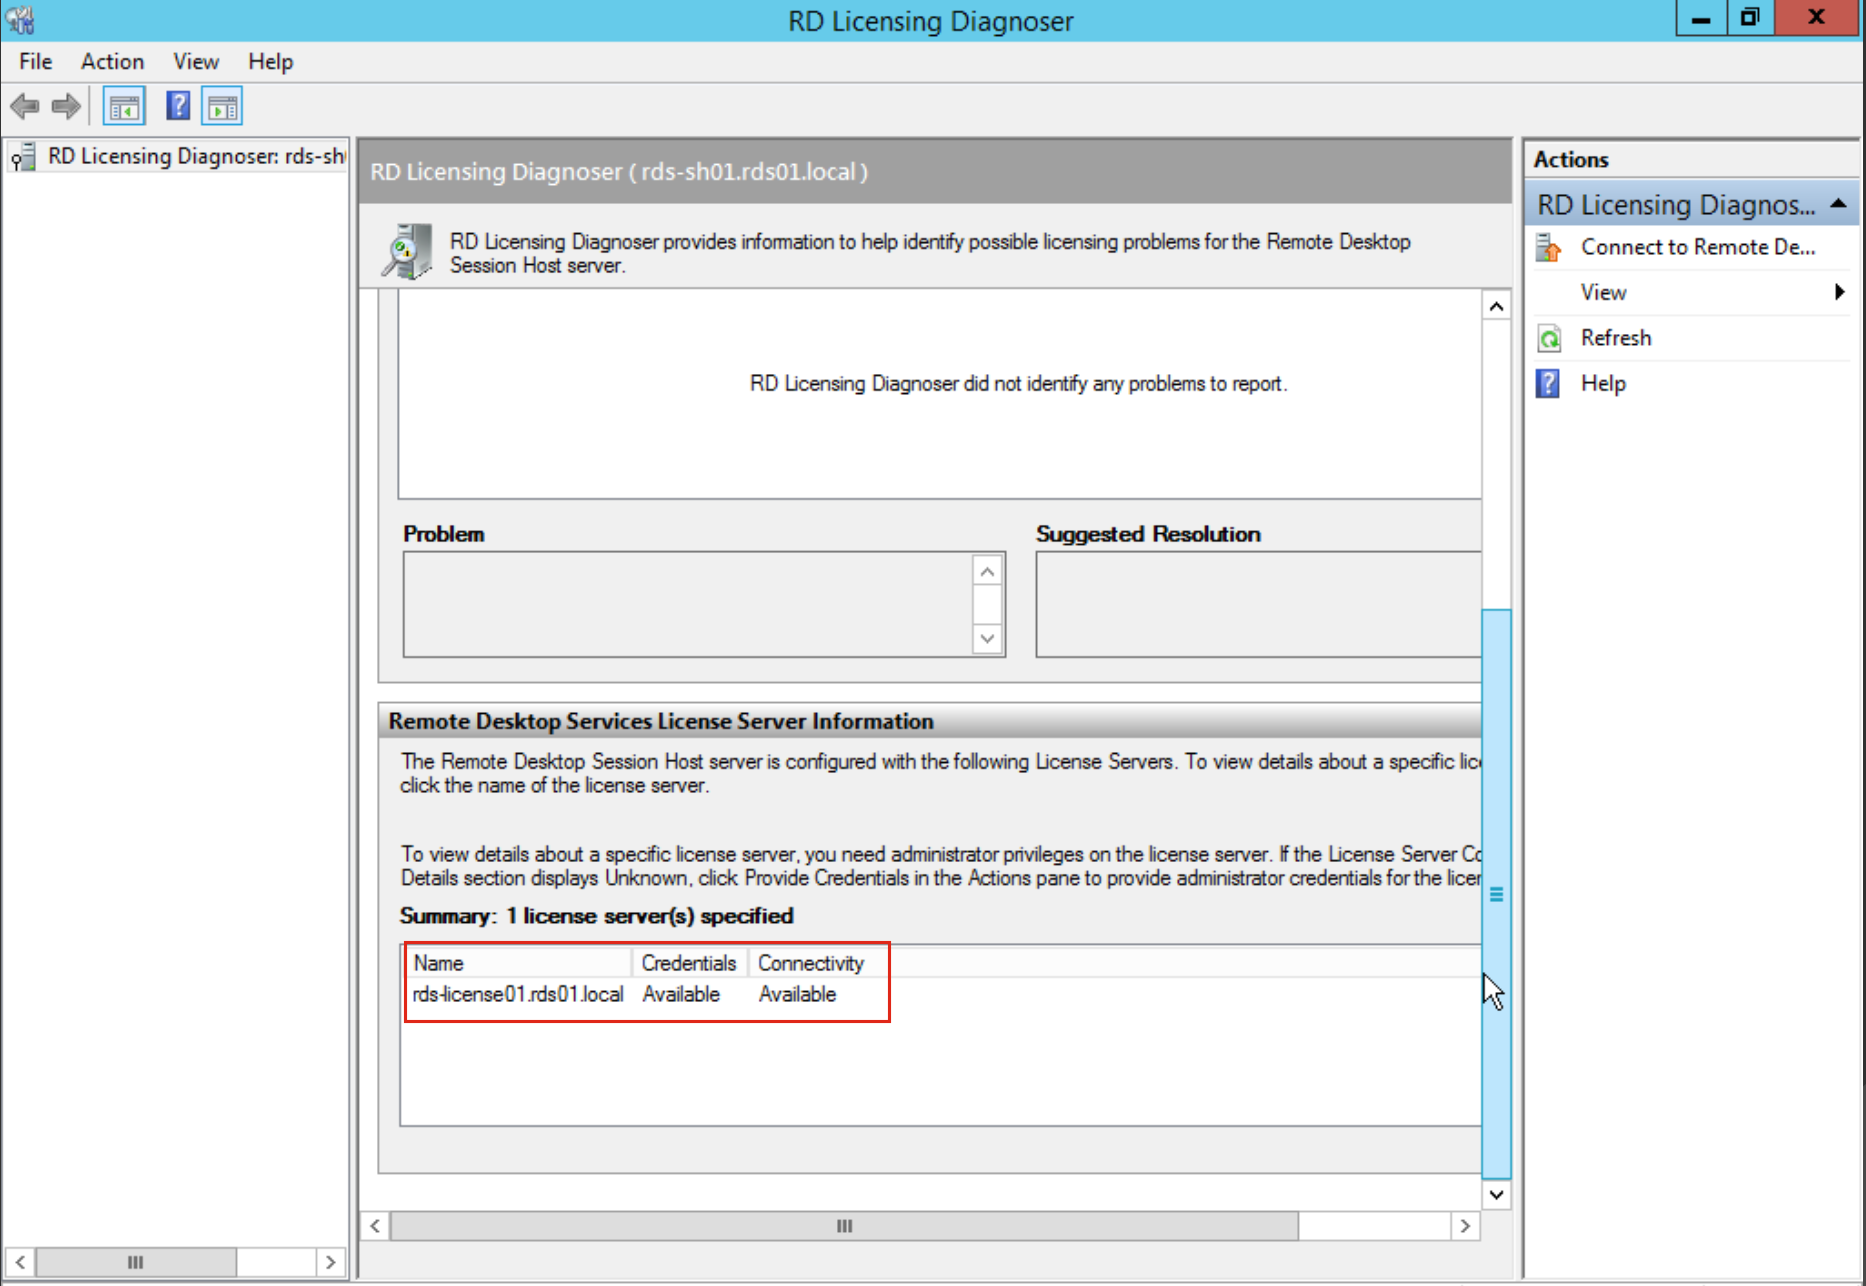Click the no problems to report message
Screen dimensions: 1866x1286
point(1018,384)
